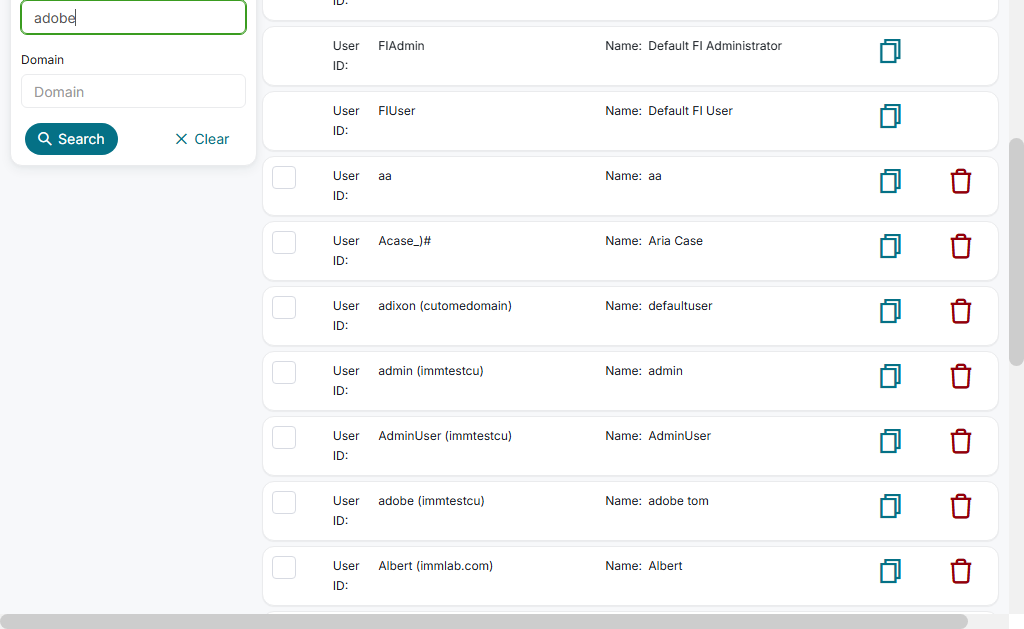Tick the checkbox for adobe (immtestcu)

[284, 502]
